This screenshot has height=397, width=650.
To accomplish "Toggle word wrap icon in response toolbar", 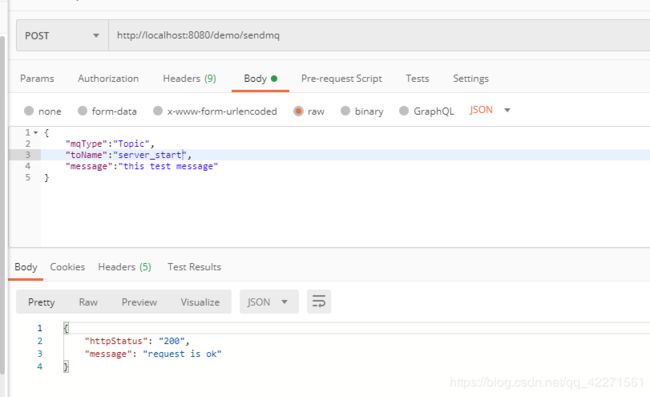I will pyautogui.click(x=319, y=302).
